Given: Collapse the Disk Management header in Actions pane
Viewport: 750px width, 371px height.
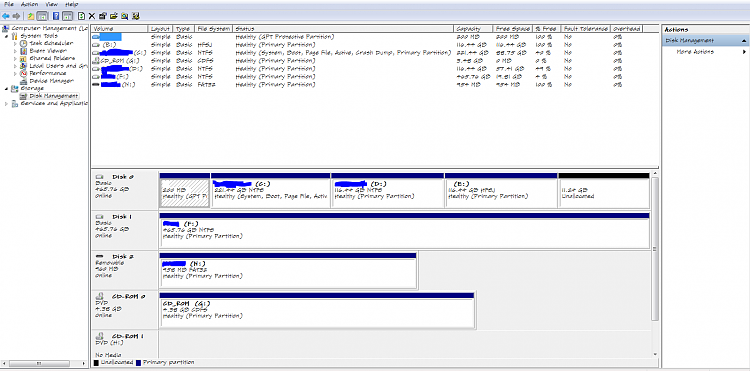Looking at the screenshot, I should click(x=744, y=41).
